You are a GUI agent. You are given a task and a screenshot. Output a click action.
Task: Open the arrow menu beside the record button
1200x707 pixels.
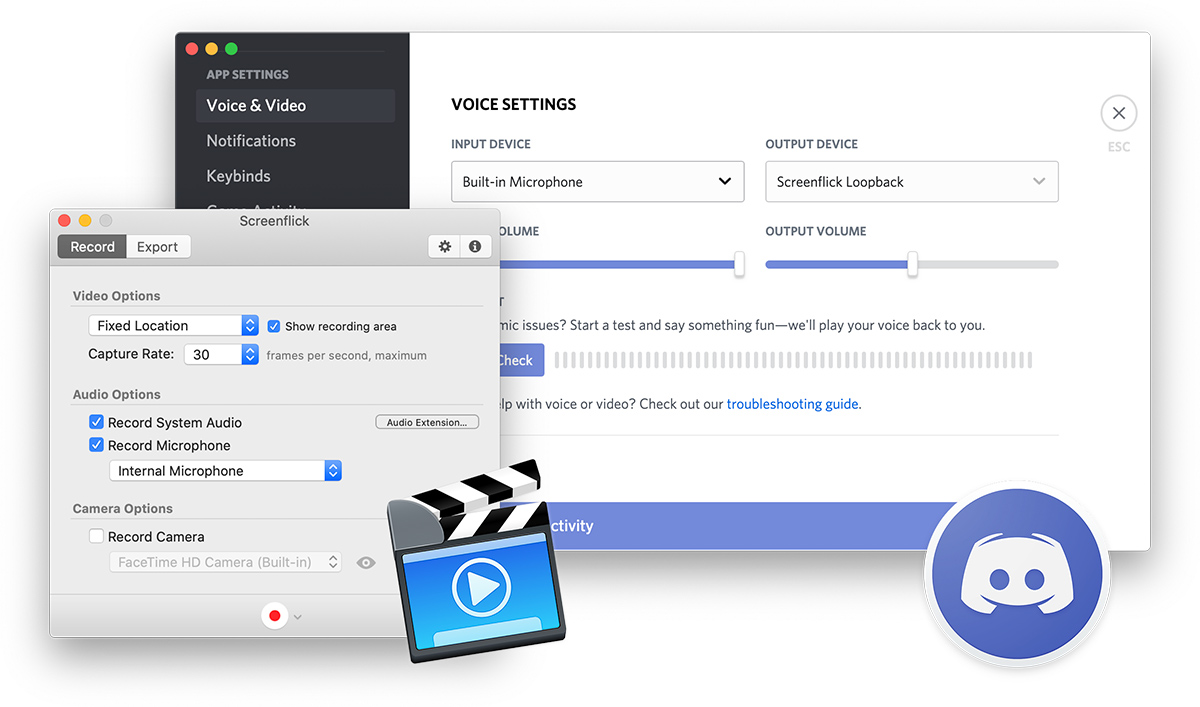click(x=297, y=617)
